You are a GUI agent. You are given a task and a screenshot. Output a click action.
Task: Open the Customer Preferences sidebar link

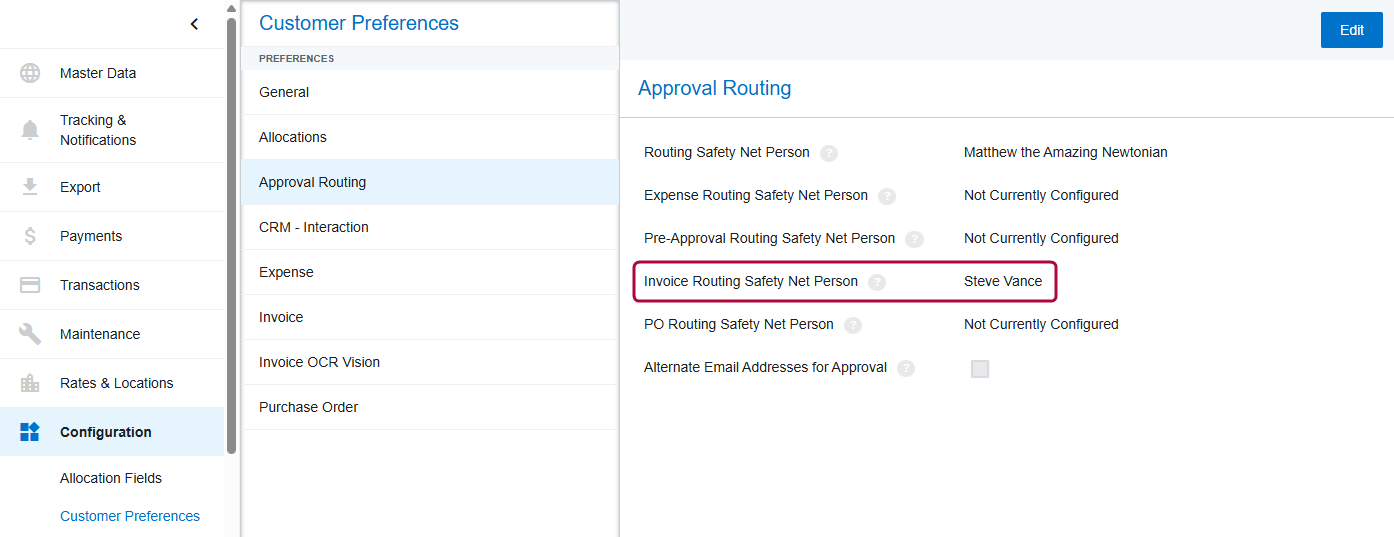(130, 516)
